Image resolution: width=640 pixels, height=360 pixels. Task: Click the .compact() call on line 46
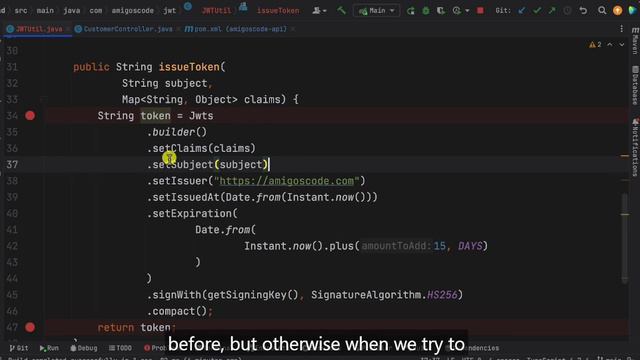[177, 311]
